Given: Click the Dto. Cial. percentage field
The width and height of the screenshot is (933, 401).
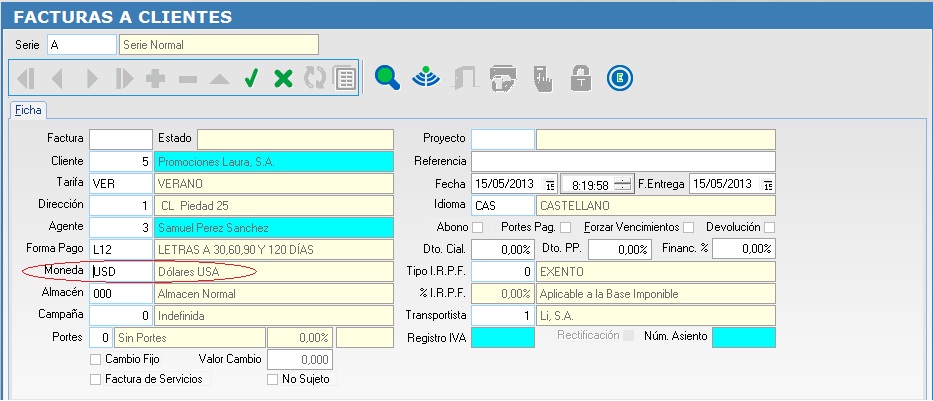Looking at the screenshot, I should click(x=503, y=249).
